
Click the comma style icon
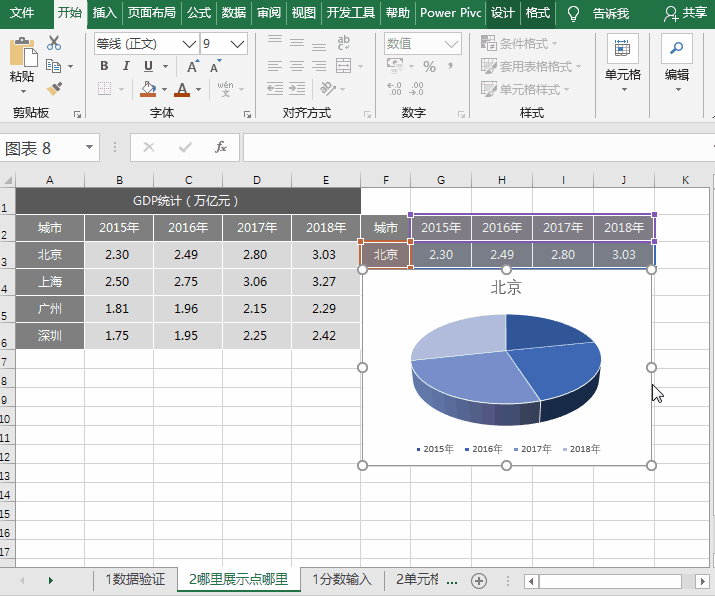[x=451, y=67]
